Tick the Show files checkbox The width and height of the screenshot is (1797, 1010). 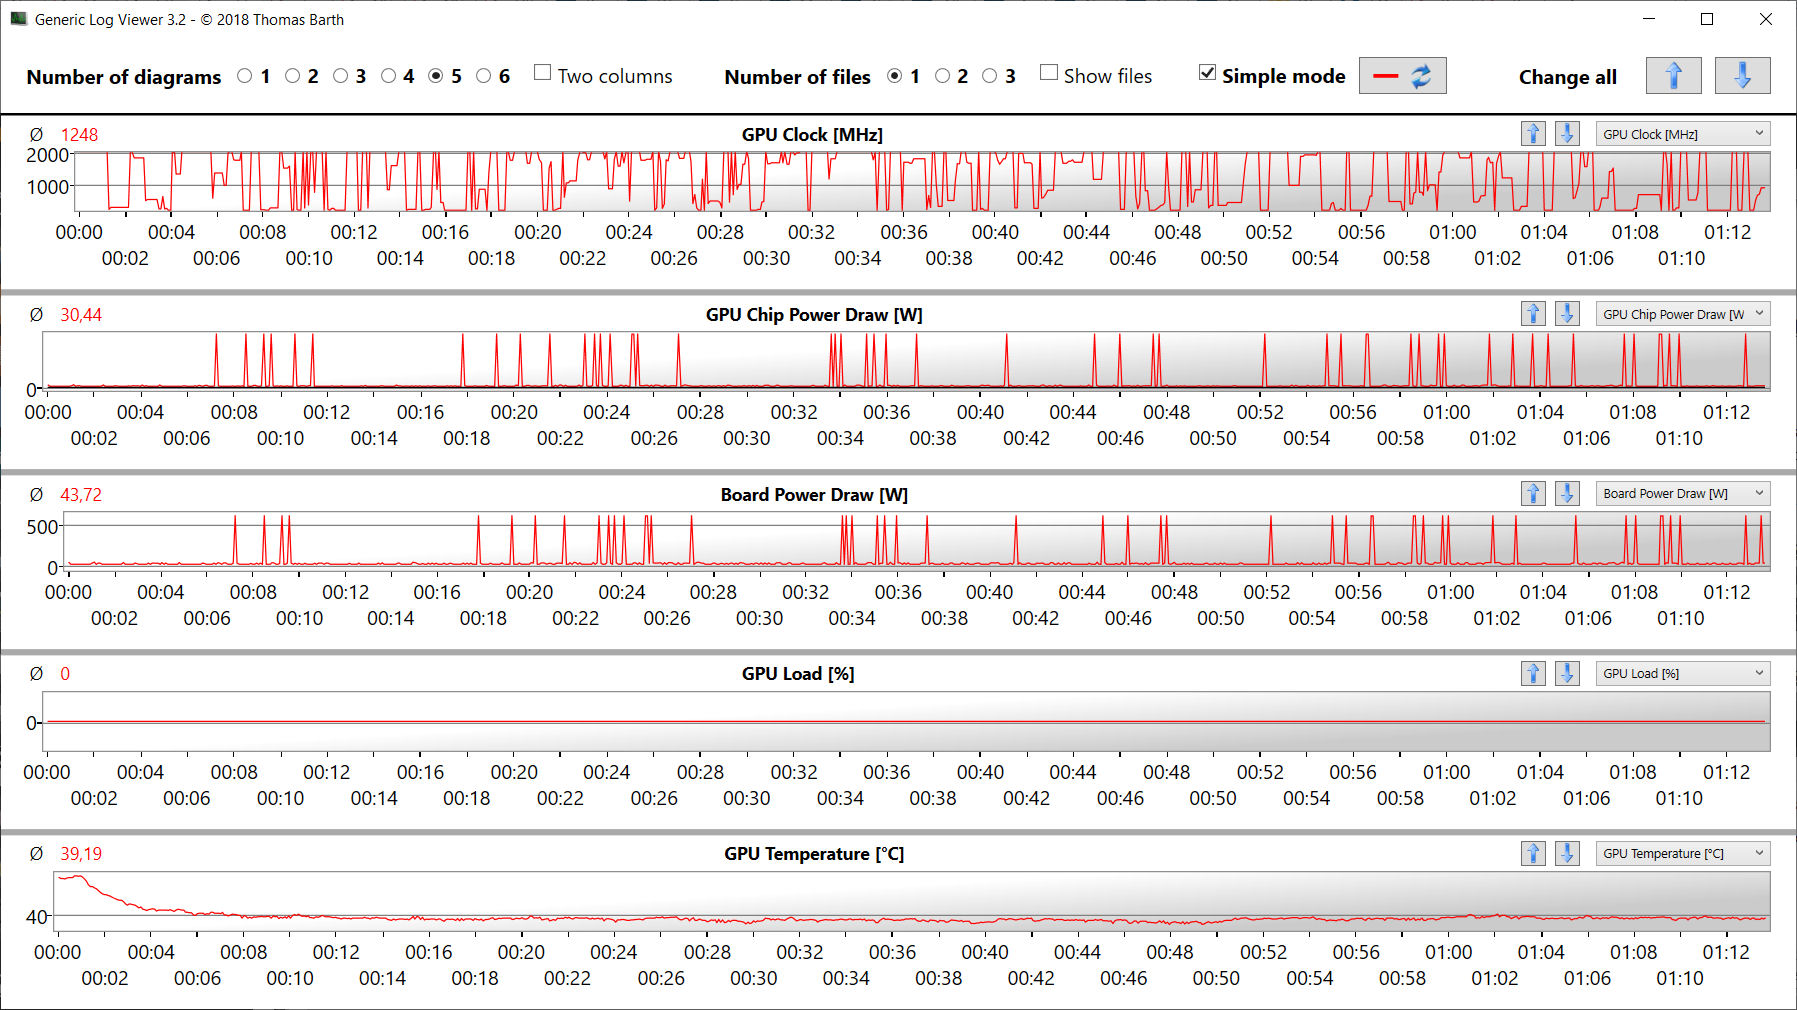pyautogui.click(x=1049, y=73)
